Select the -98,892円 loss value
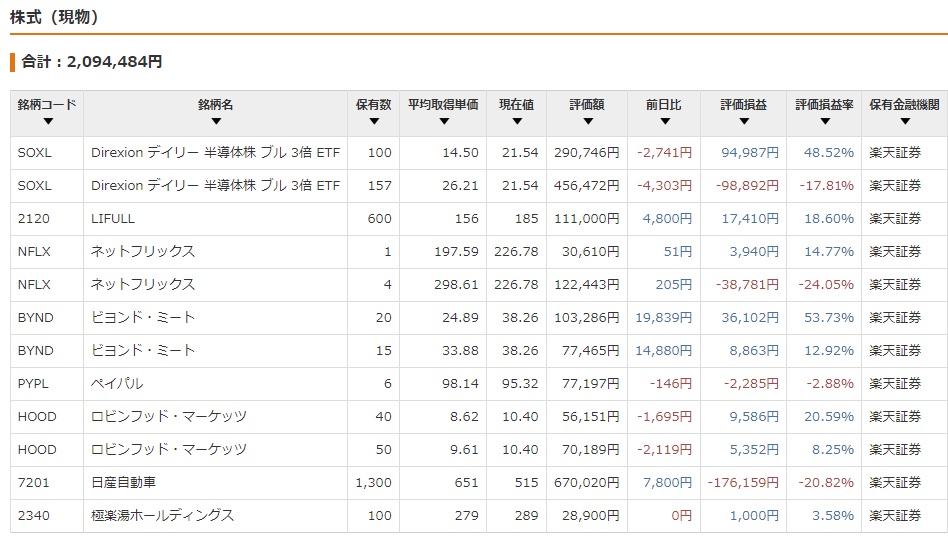The image size is (948, 541). 747,186
